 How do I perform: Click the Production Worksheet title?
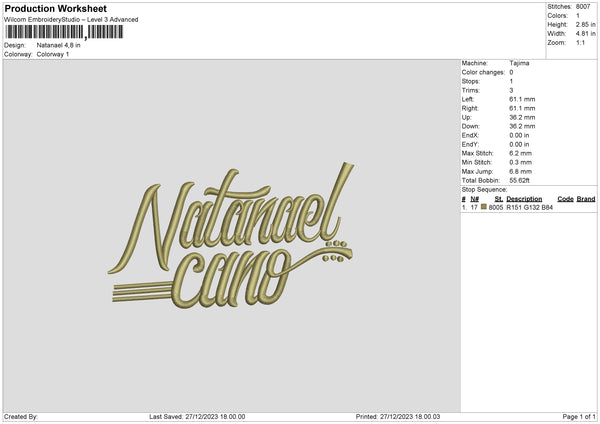coord(55,8)
